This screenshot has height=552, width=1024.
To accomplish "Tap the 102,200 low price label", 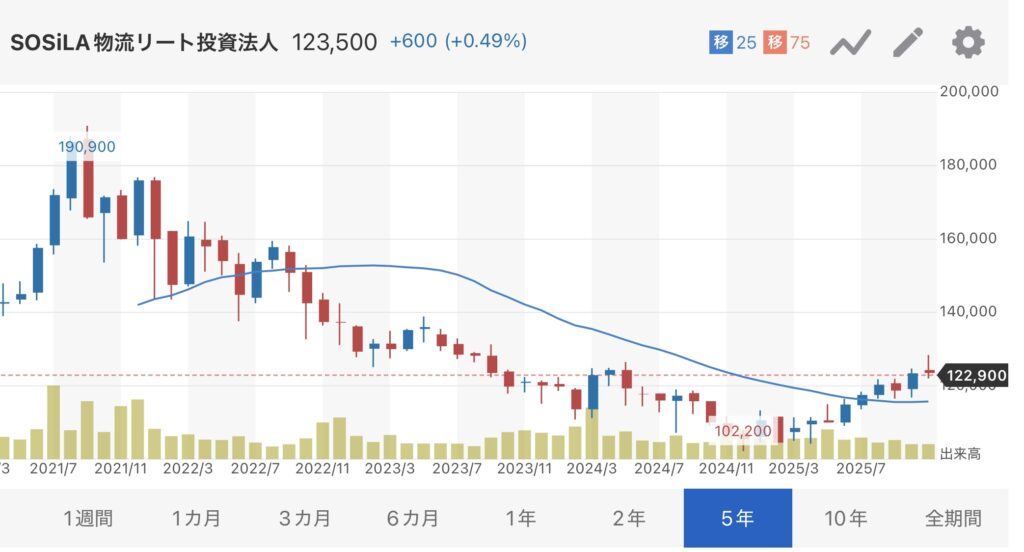I will [742, 431].
